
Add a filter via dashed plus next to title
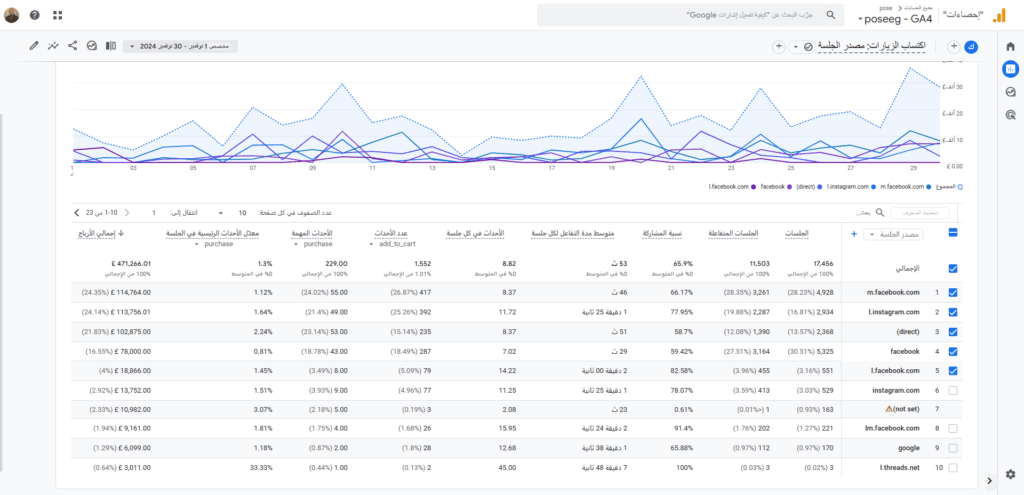778,46
